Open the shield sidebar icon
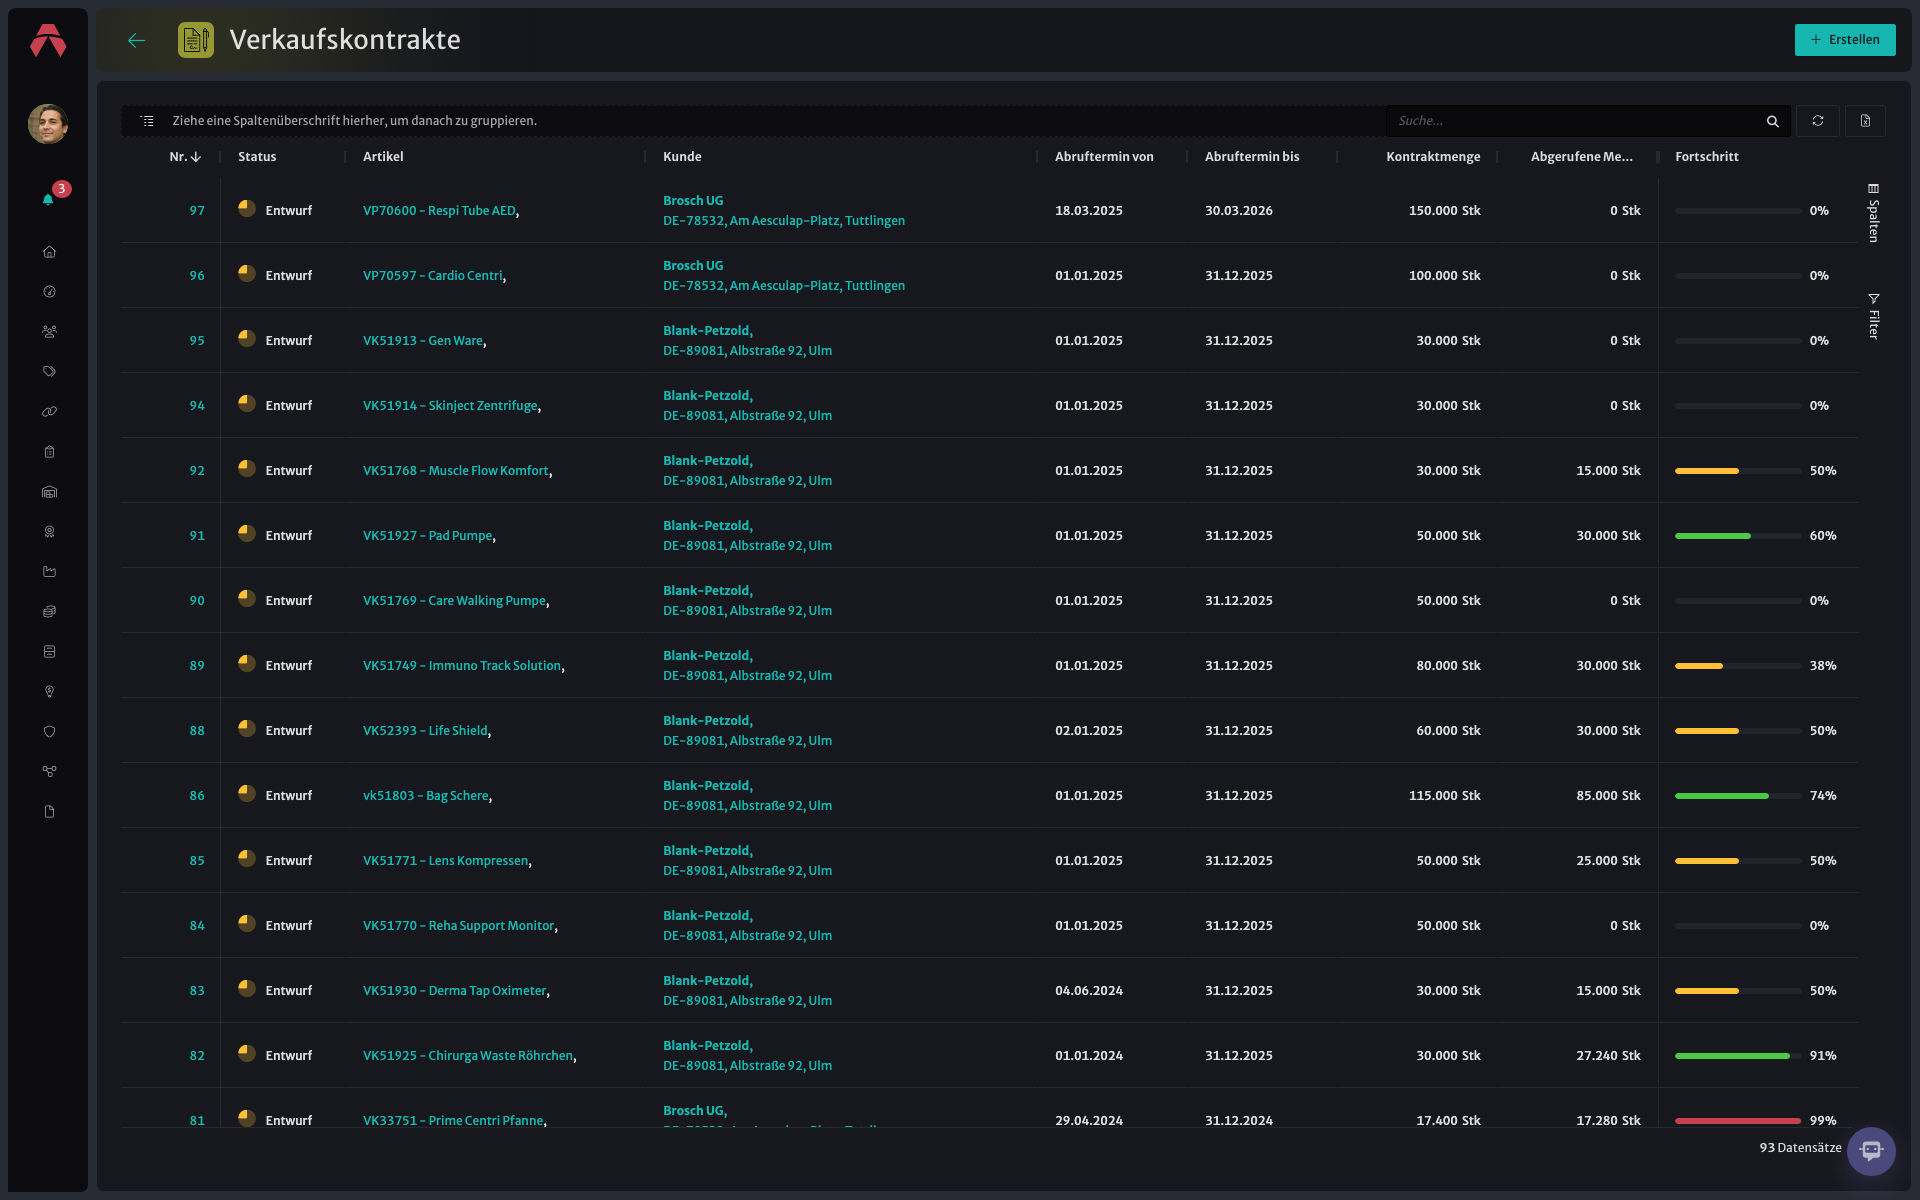This screenshot has width=1920, height=1200. 49,732
